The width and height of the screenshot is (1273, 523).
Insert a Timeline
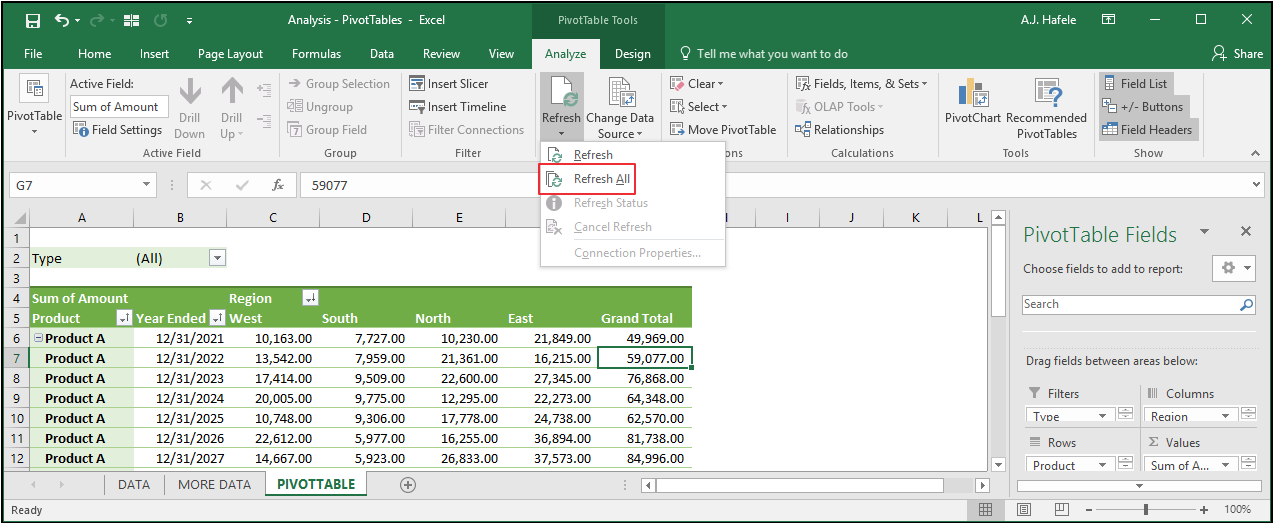(x=458, y=107)
